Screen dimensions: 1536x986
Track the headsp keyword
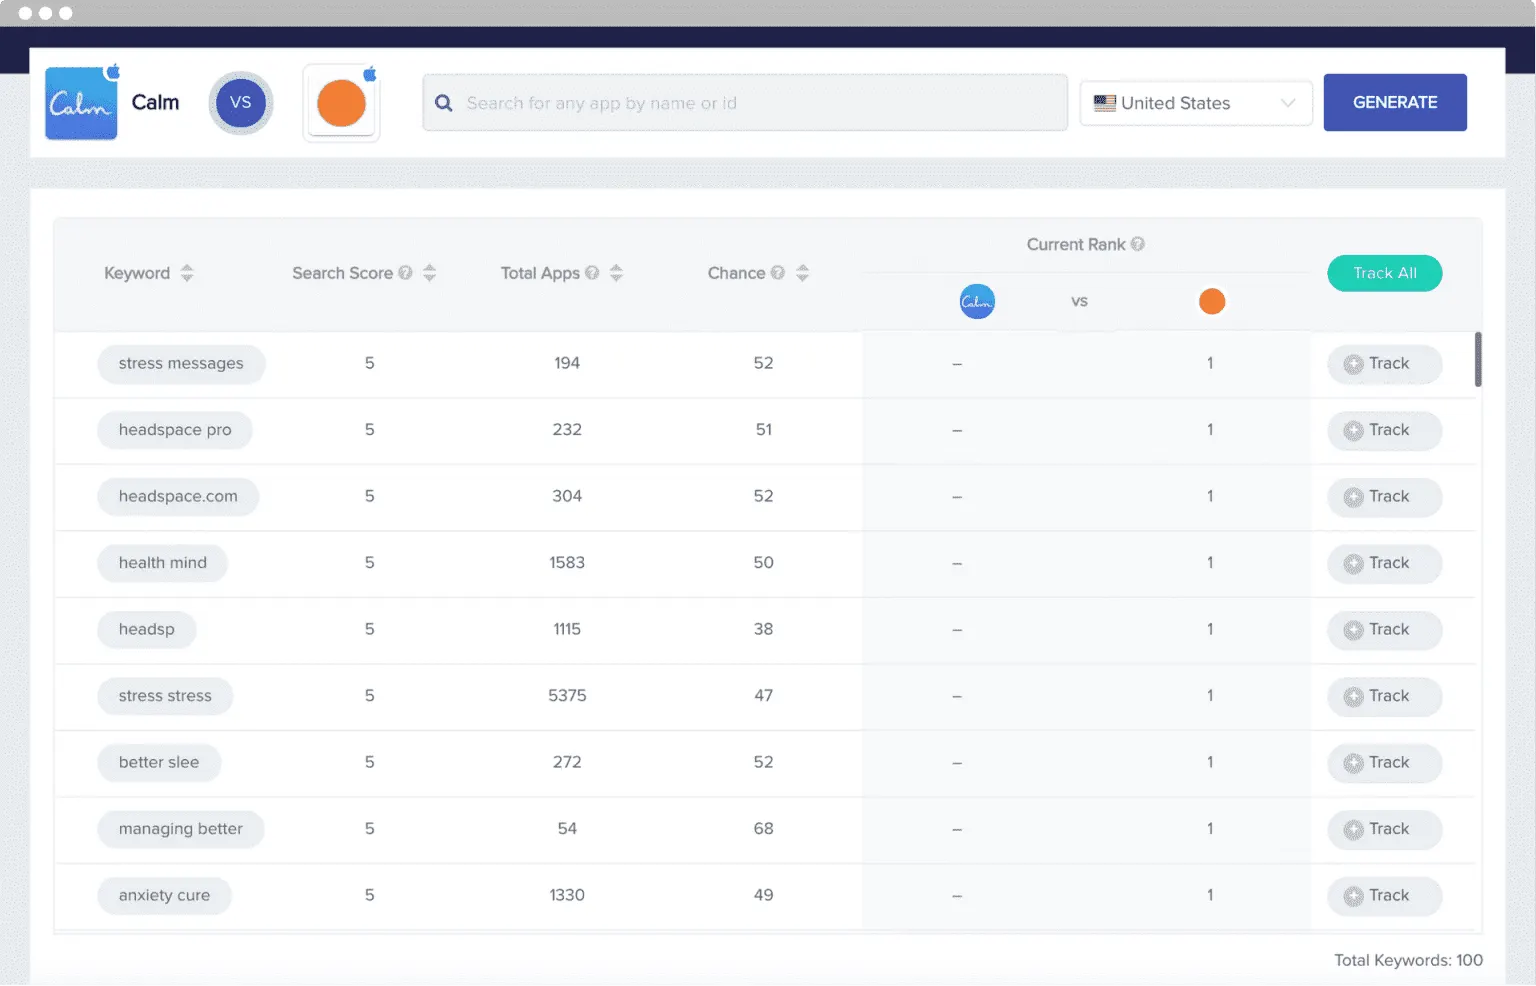1385,630
